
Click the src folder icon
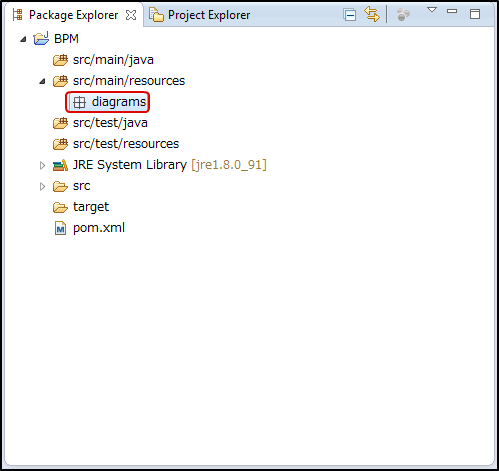60,186
